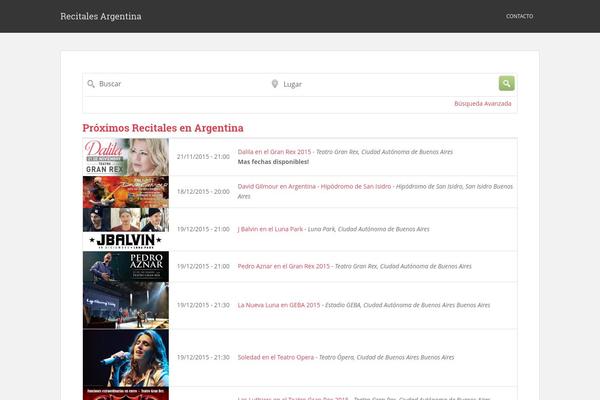600x400 pixels.
Task: Open David Gilmour en Argentina link
Action: tap(314, 186)
